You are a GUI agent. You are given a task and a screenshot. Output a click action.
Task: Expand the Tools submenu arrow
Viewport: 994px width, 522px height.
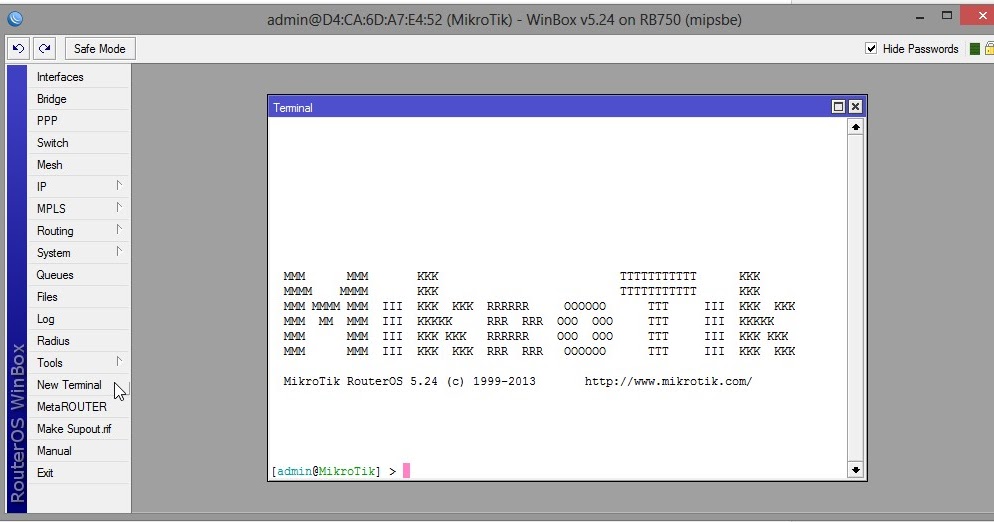point(119,362)
